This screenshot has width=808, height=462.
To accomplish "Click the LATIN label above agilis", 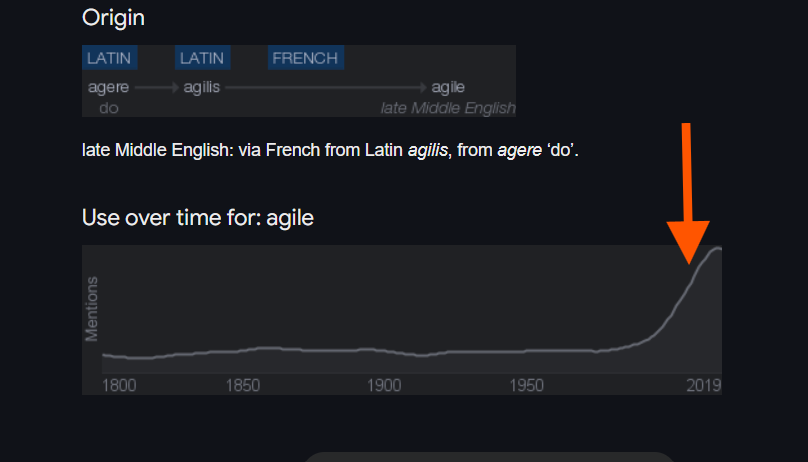I will click(x=202, y=58).
